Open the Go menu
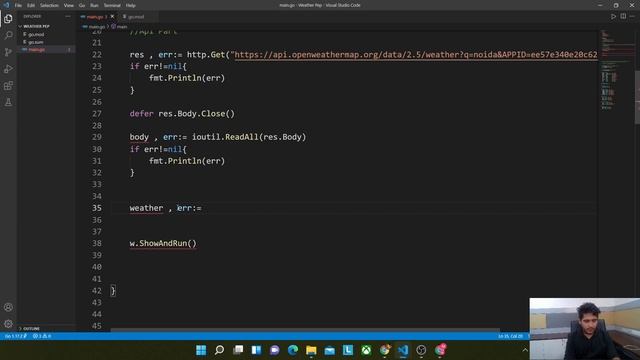Image resolution: width=640 pixels, height=360 pixels. coord(82,5)
